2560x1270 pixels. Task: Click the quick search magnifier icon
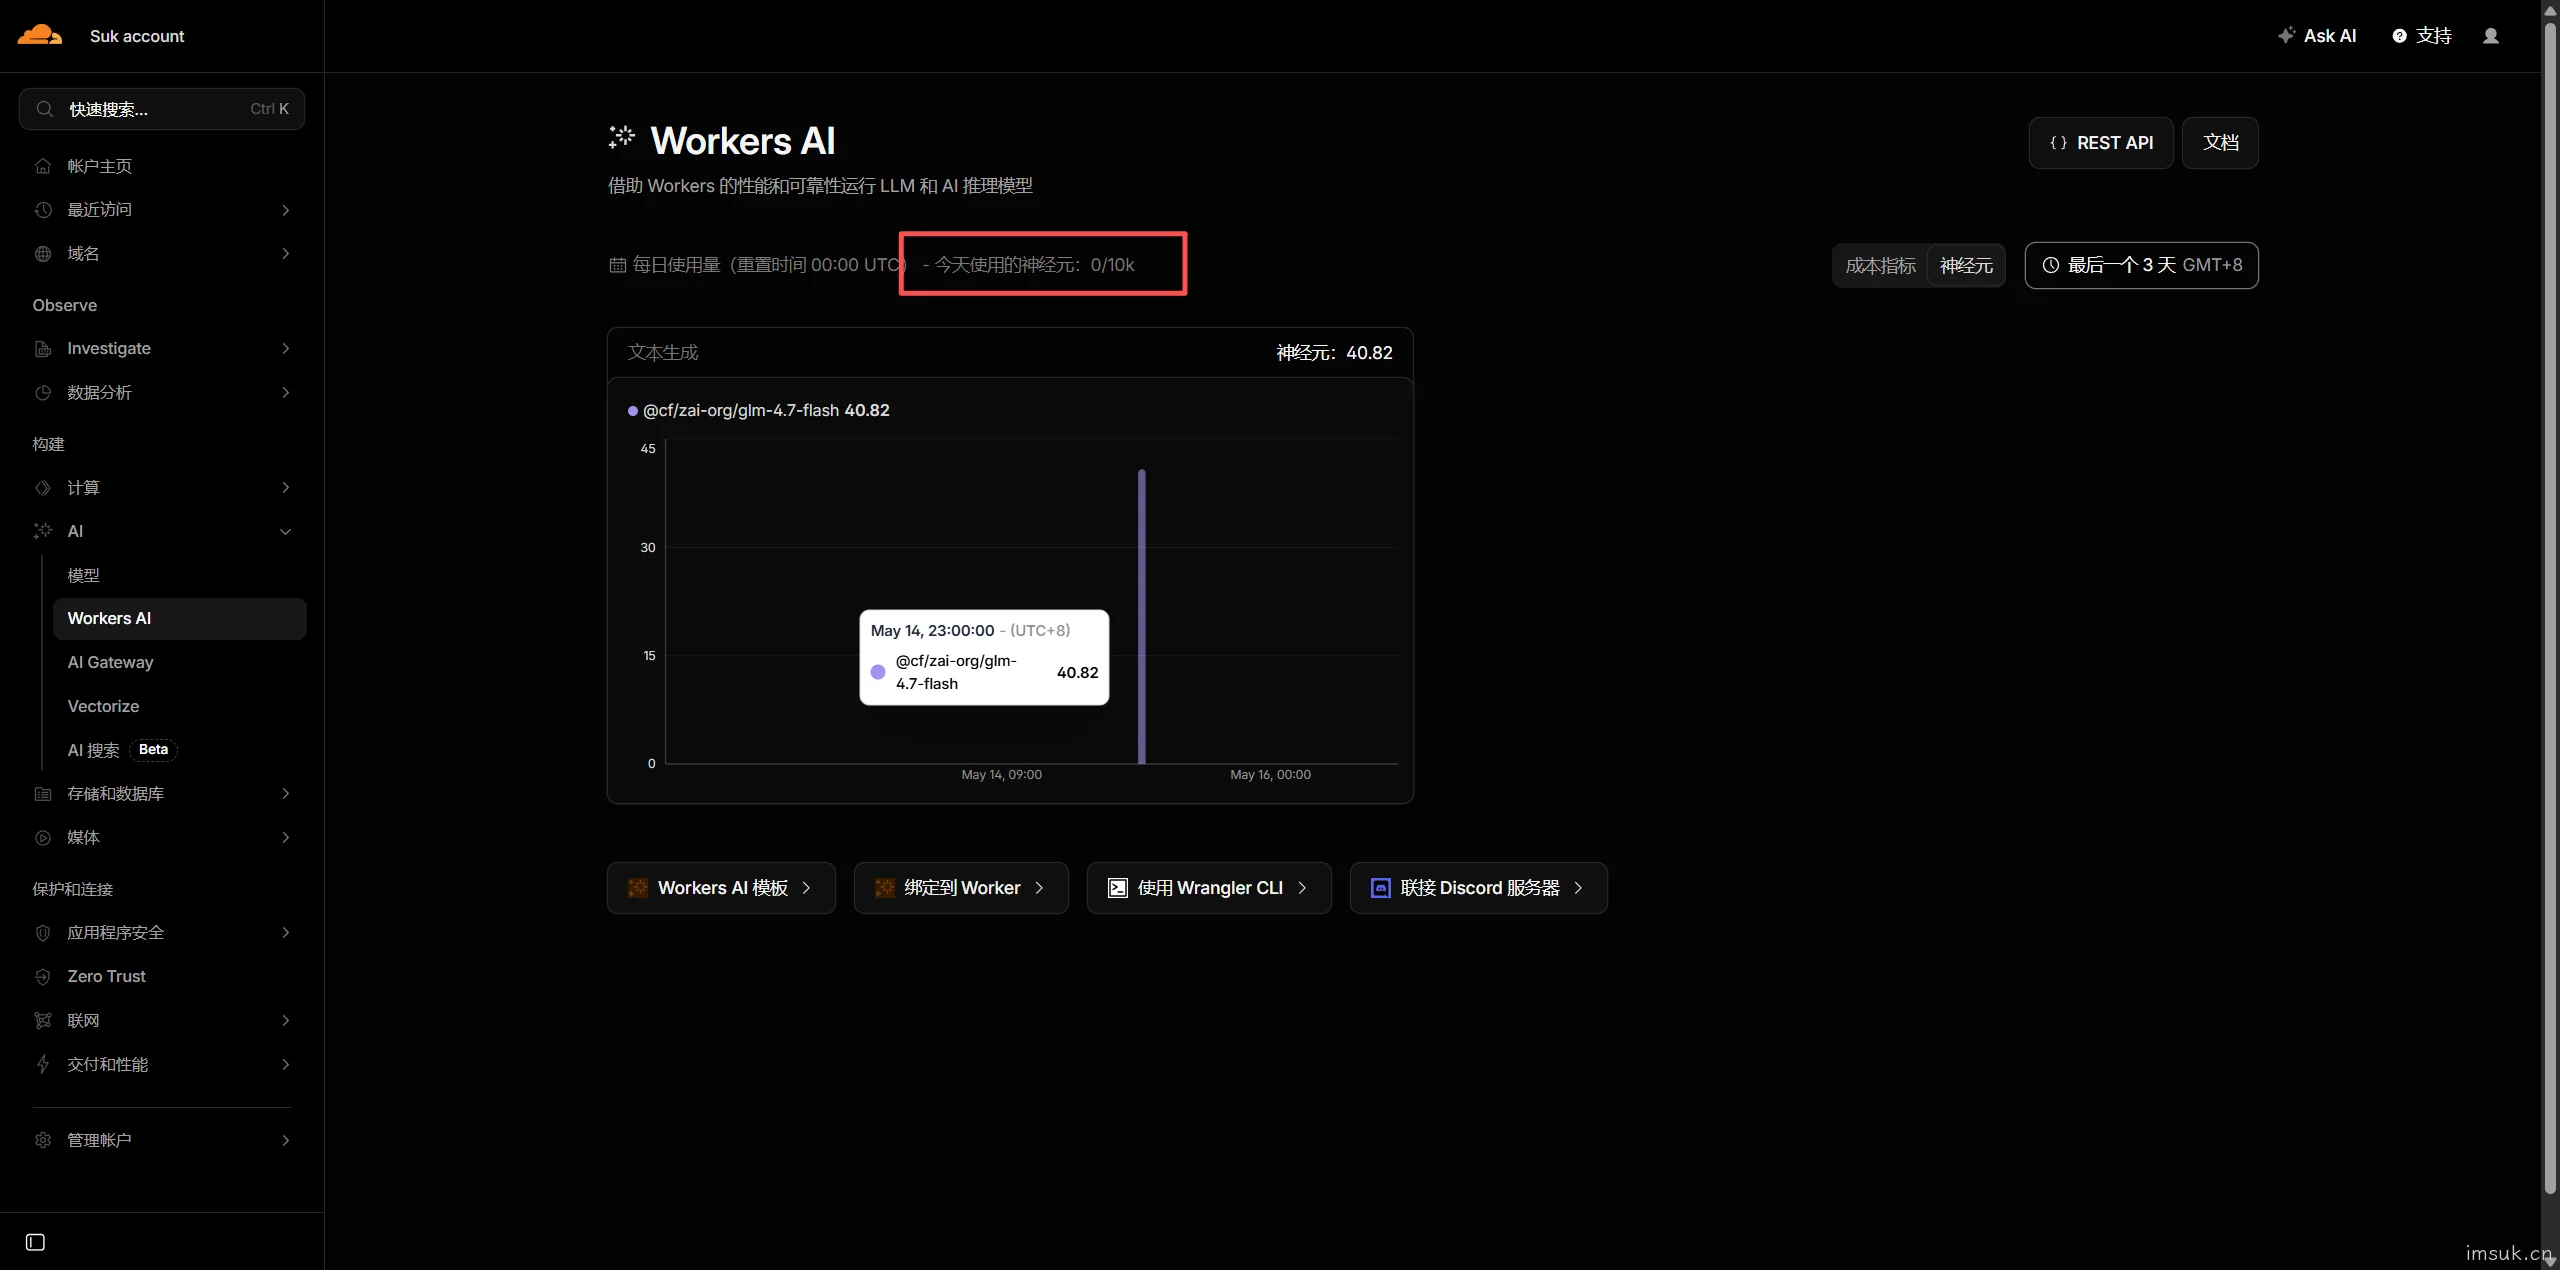[45, 109]
